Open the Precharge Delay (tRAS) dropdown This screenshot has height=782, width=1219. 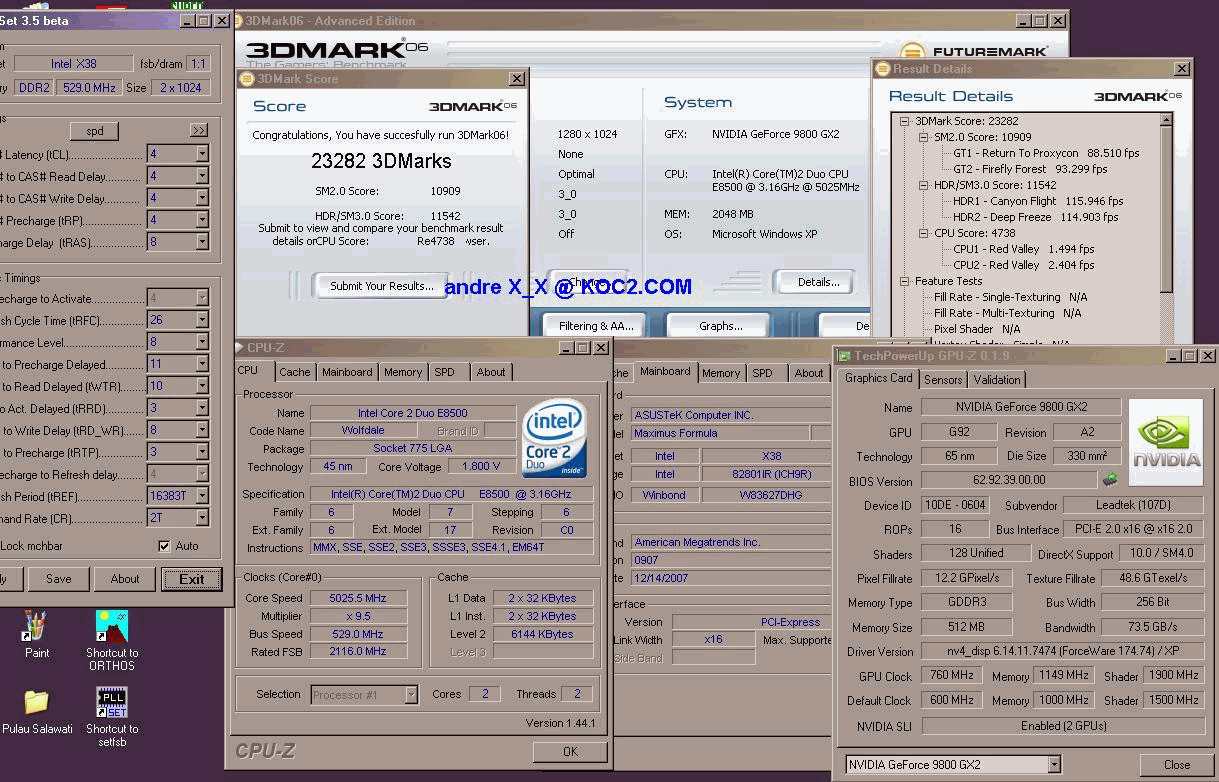click(202, 242)
